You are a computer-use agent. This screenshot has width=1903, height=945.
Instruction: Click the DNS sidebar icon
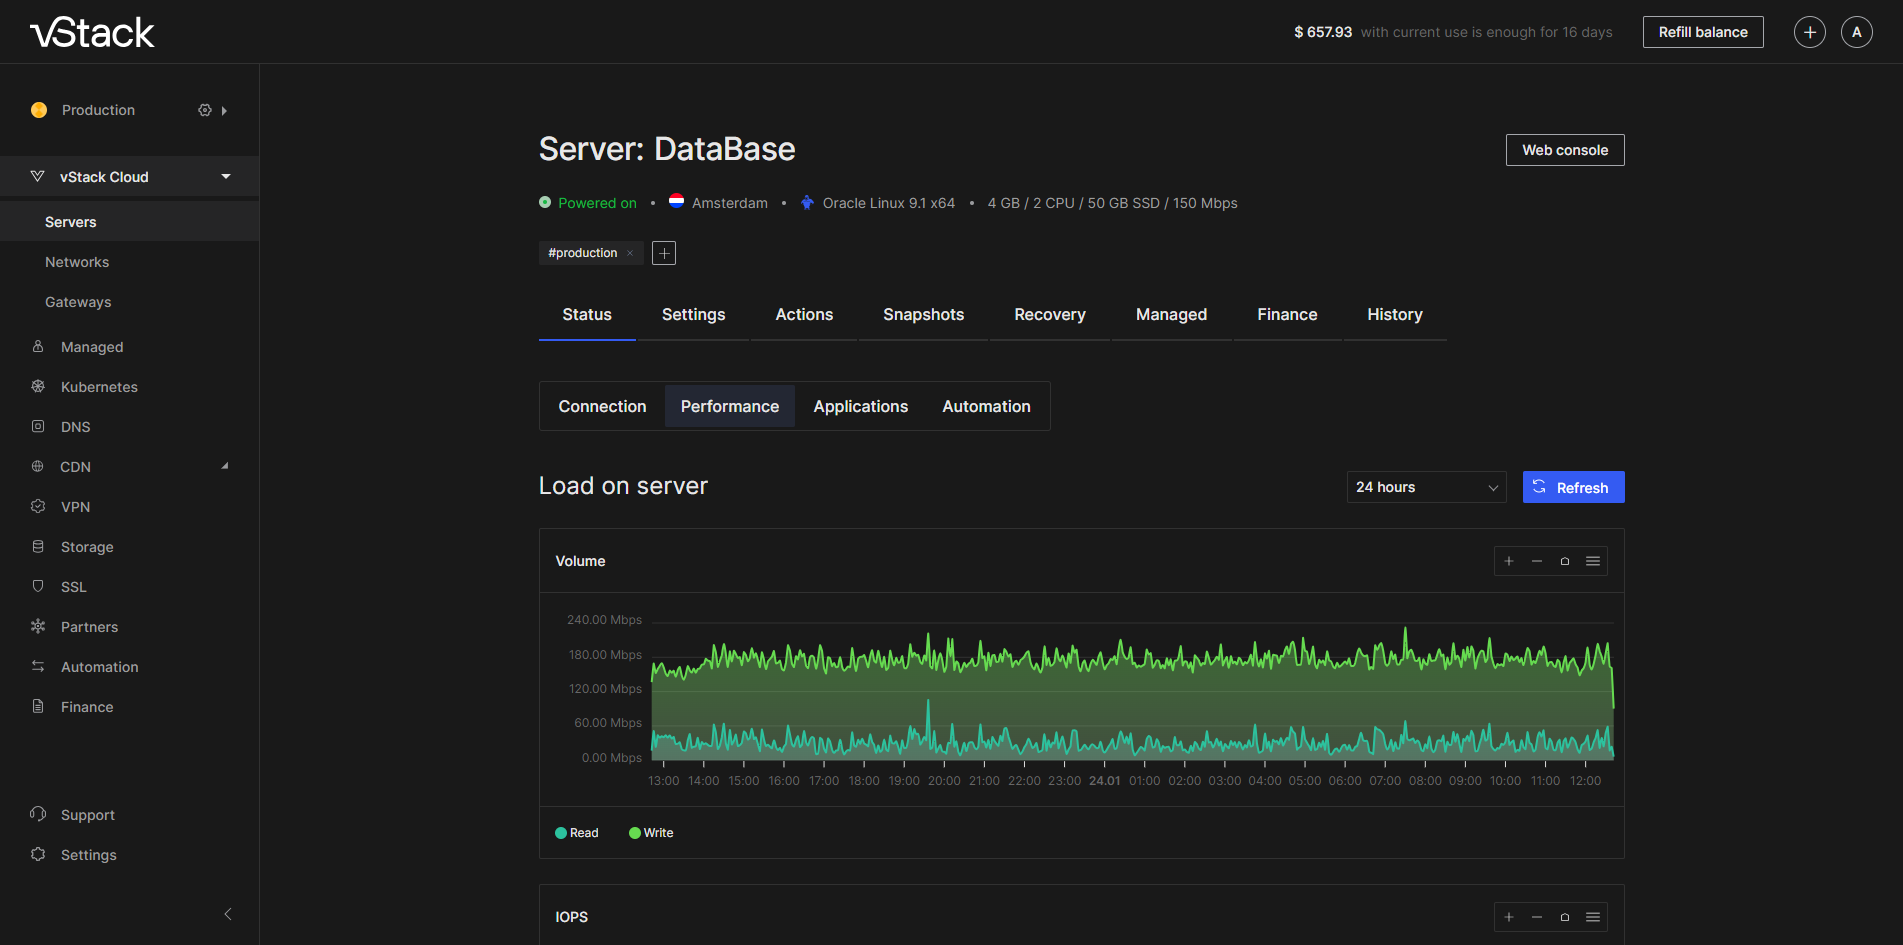[38, 426]
